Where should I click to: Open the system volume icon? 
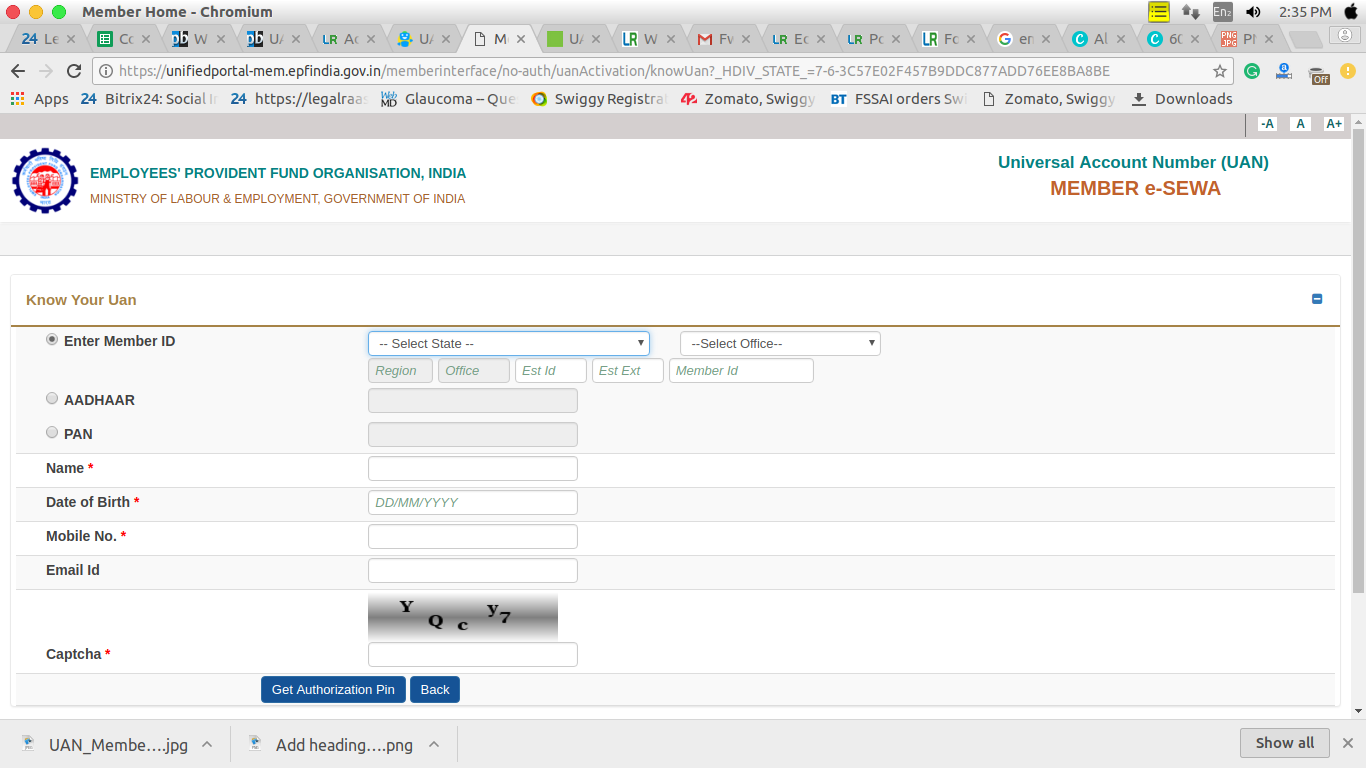coord(1253,12)
